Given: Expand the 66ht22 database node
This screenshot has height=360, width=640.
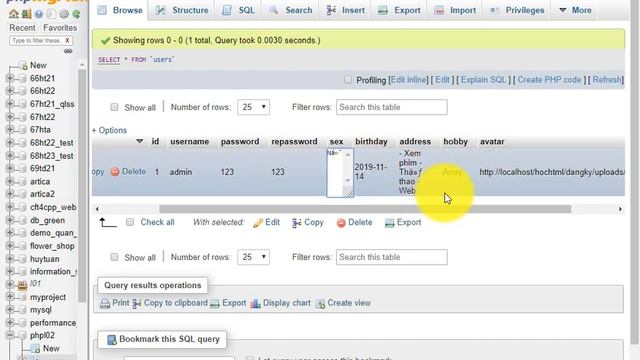Looking at the screenshot, I should [10, 91].
